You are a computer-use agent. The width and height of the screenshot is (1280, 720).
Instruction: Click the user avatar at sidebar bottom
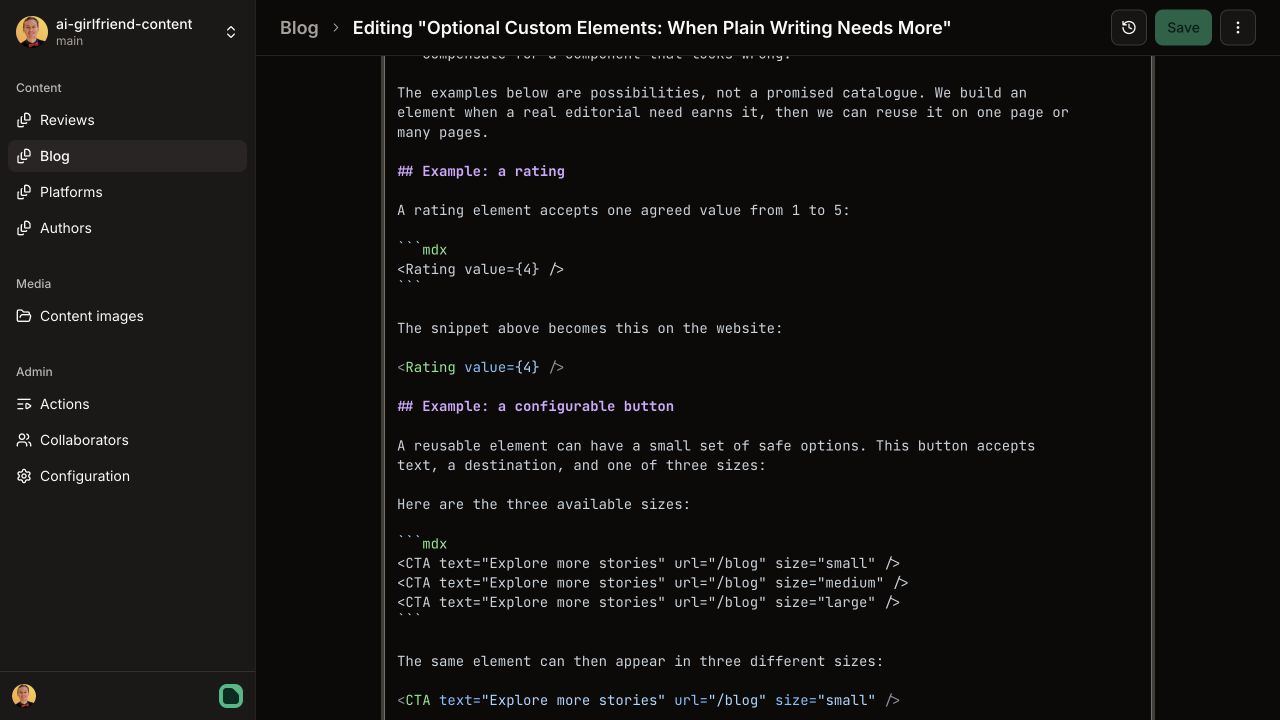[24, 696]
